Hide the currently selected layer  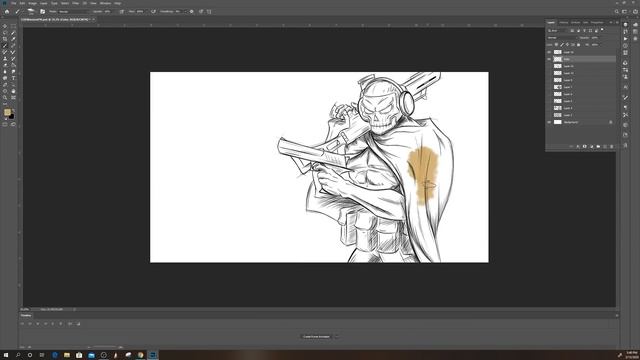point(549,59)
